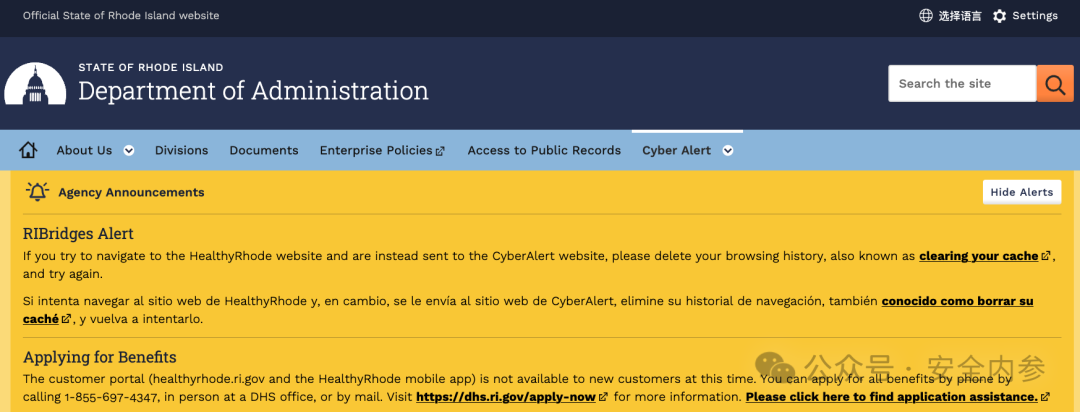Screen dimensions: 1080x412
Task: Focus the Search the site field
Action: [x=962, y=83]
